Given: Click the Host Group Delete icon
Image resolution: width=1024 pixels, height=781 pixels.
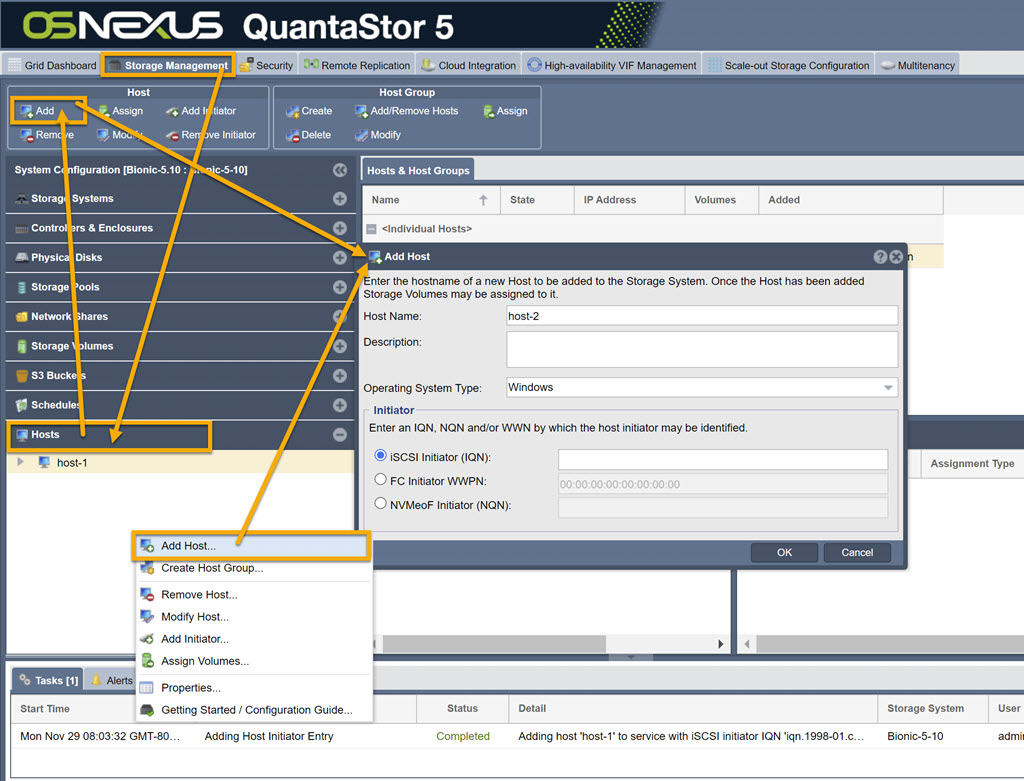Looking at the screenshot, I should click(292, 135).
